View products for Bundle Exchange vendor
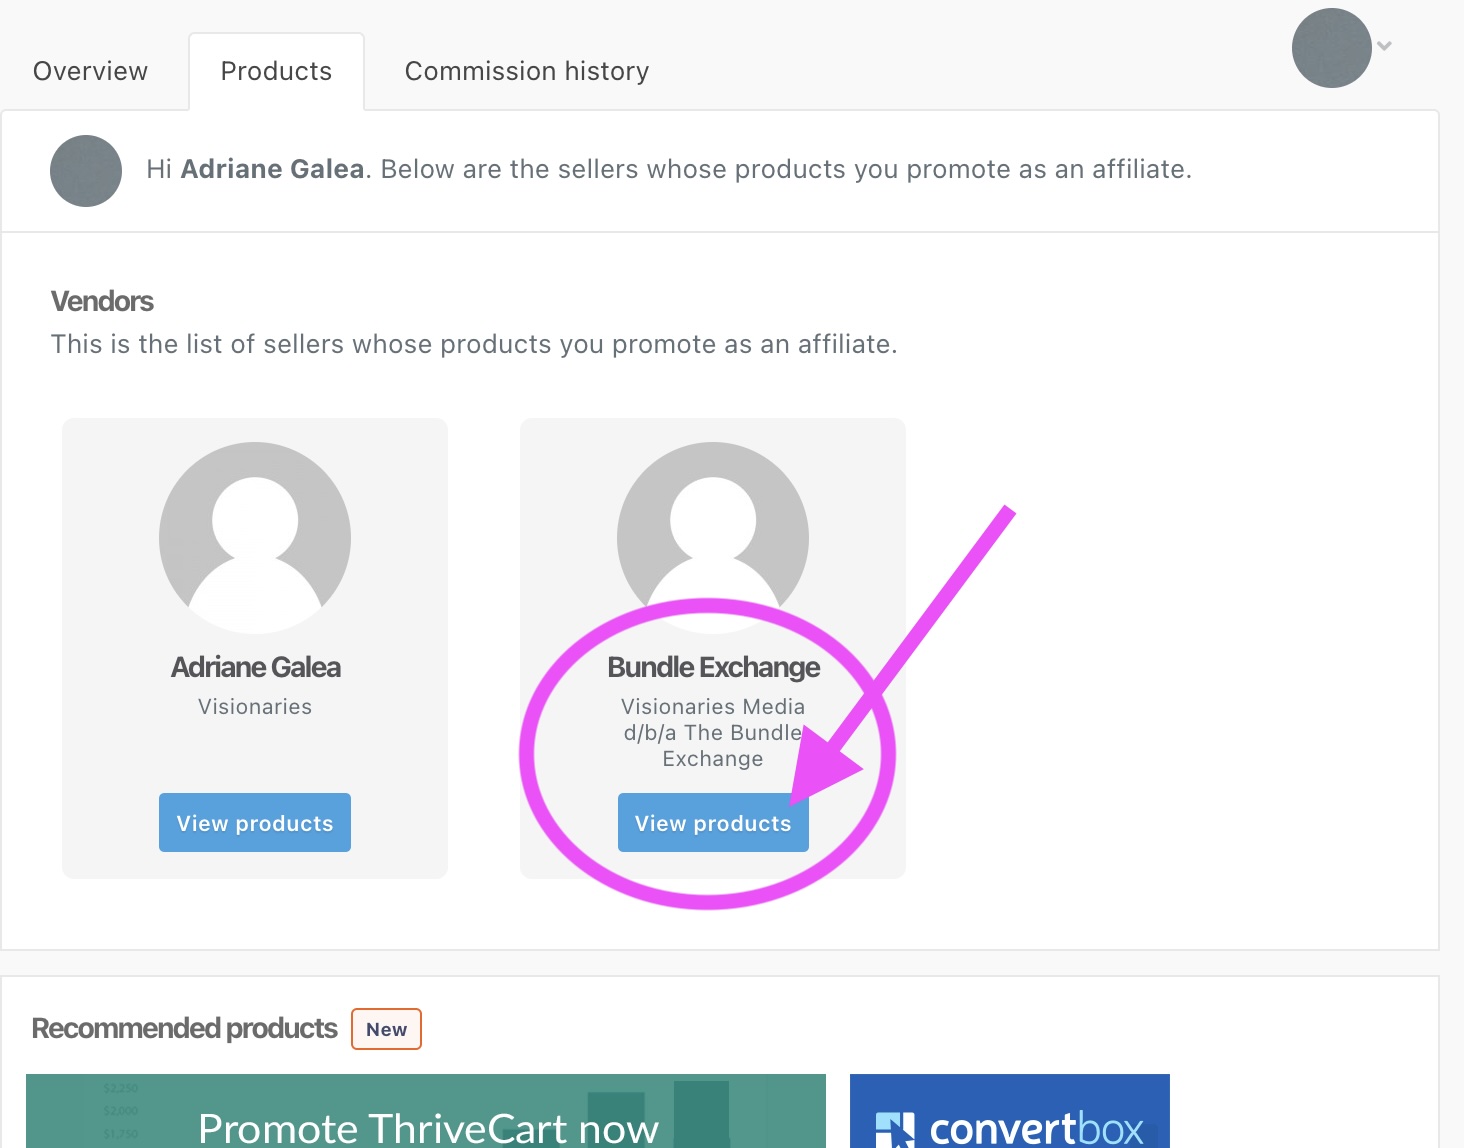 coord(713,823)
